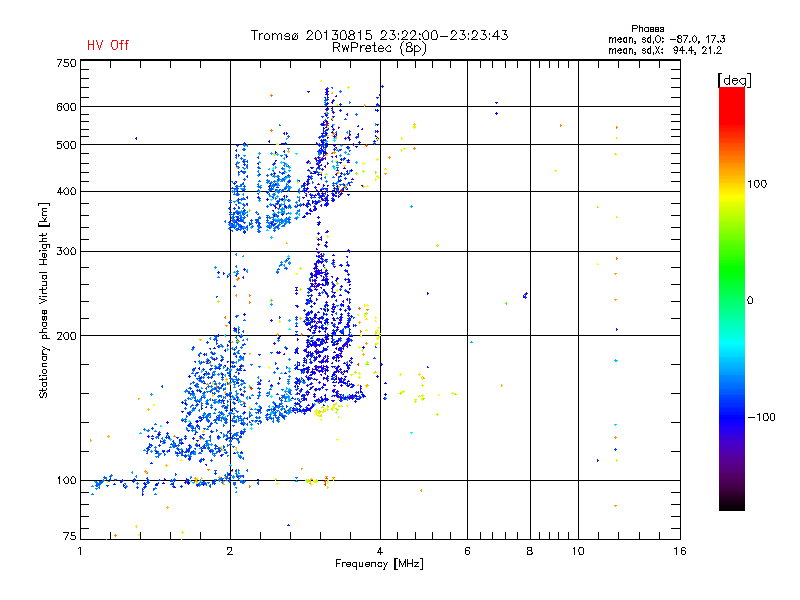
Task: Click the y-axis label '300'
Action: point(66,252)
